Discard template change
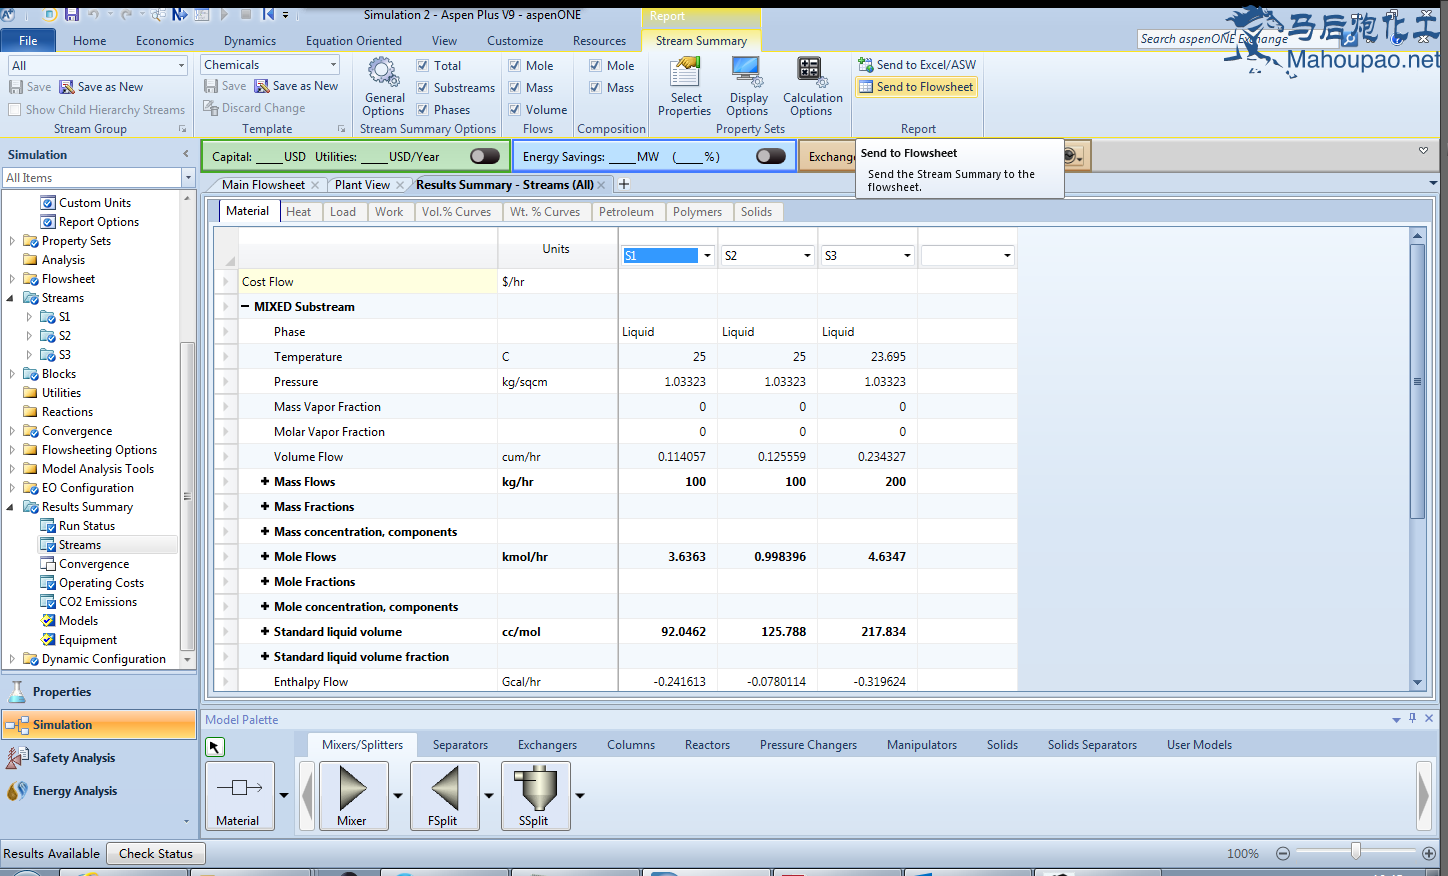Screen dimensions: 1448x876 coord(254,108)
